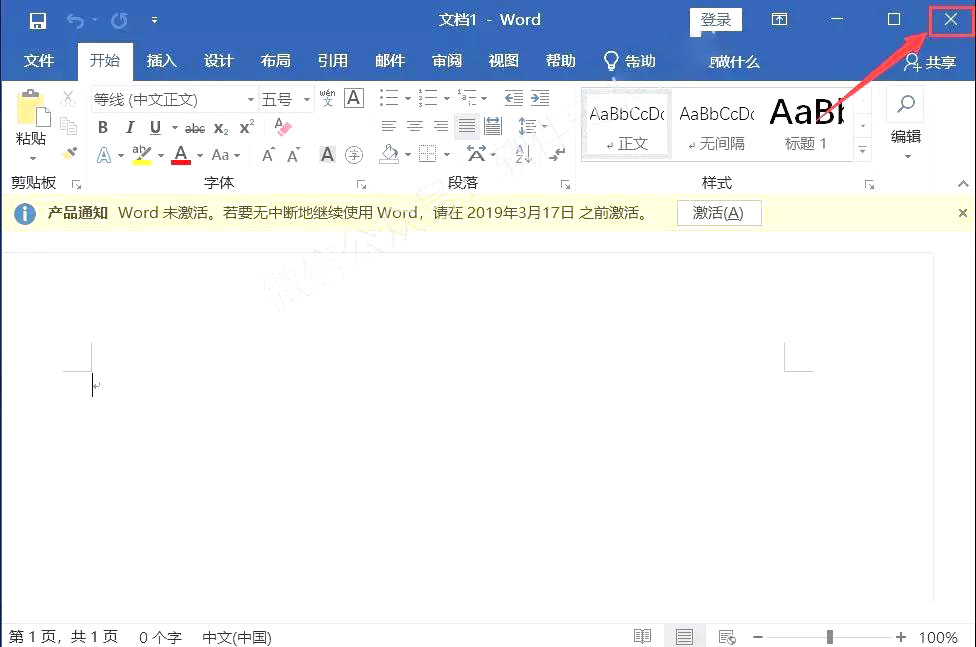Toggle Subscript formatting
Viewport: 976px width, 647px height.
click(x=221, y=128)
